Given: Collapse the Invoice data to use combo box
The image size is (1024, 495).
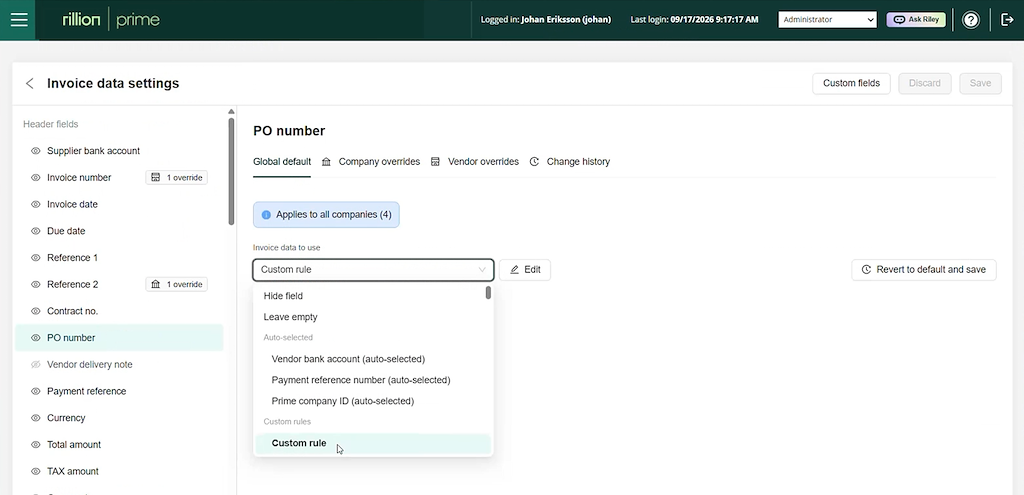Looking at the screenshot, I should click(x=373, y=270).
